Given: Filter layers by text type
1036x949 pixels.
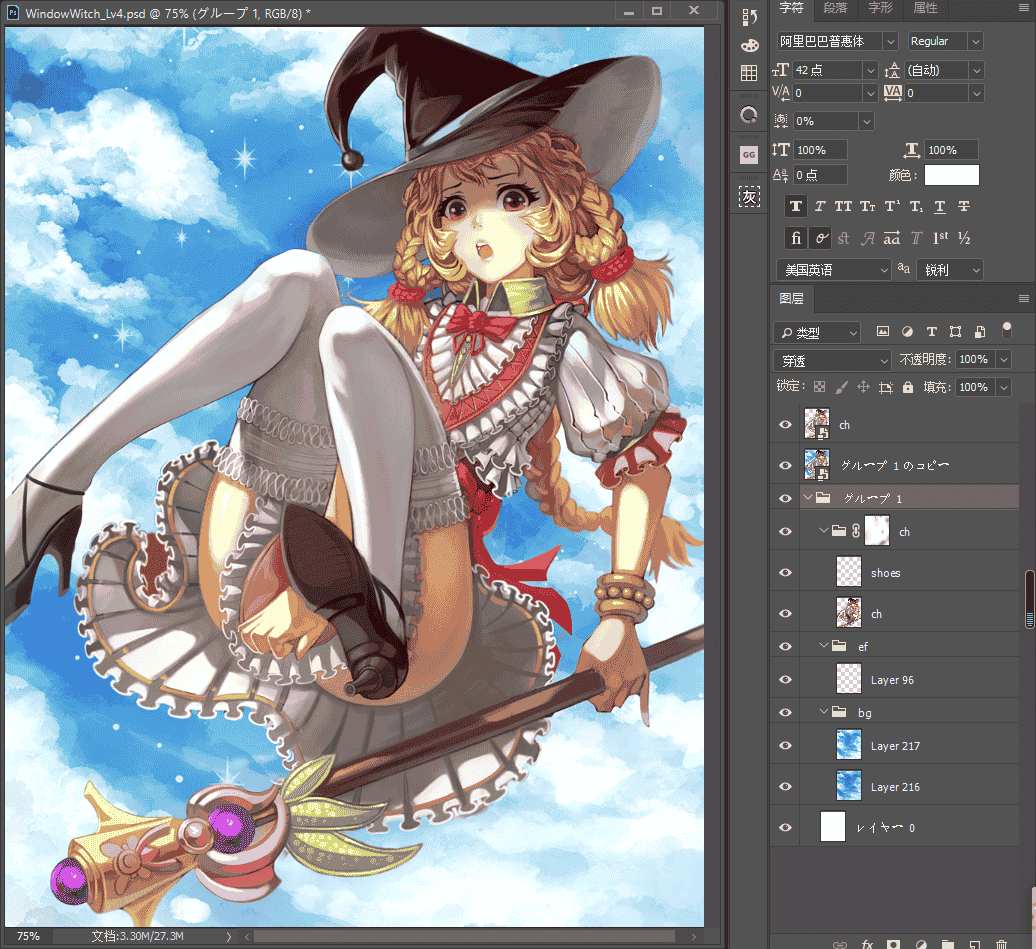Looking at the screenshot, I should [932, 332].
